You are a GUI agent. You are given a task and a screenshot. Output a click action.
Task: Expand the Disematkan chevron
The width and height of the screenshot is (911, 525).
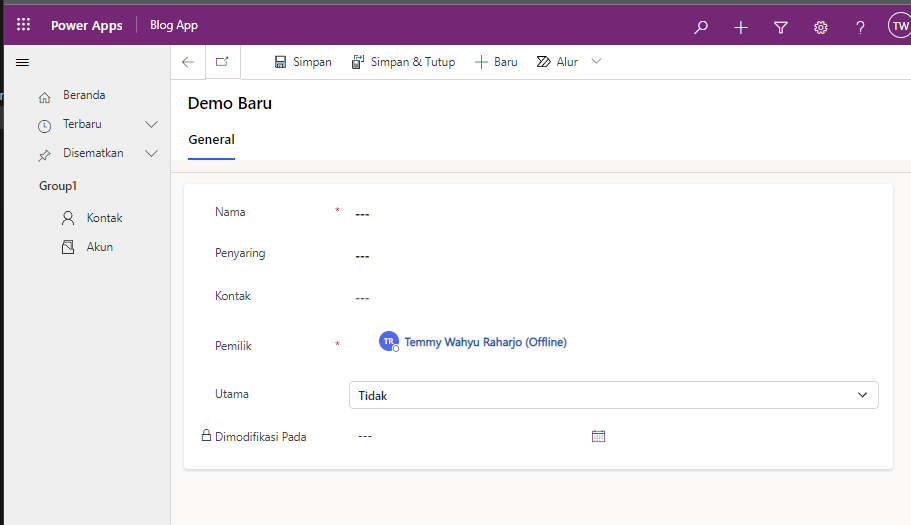tap(151, 153)
